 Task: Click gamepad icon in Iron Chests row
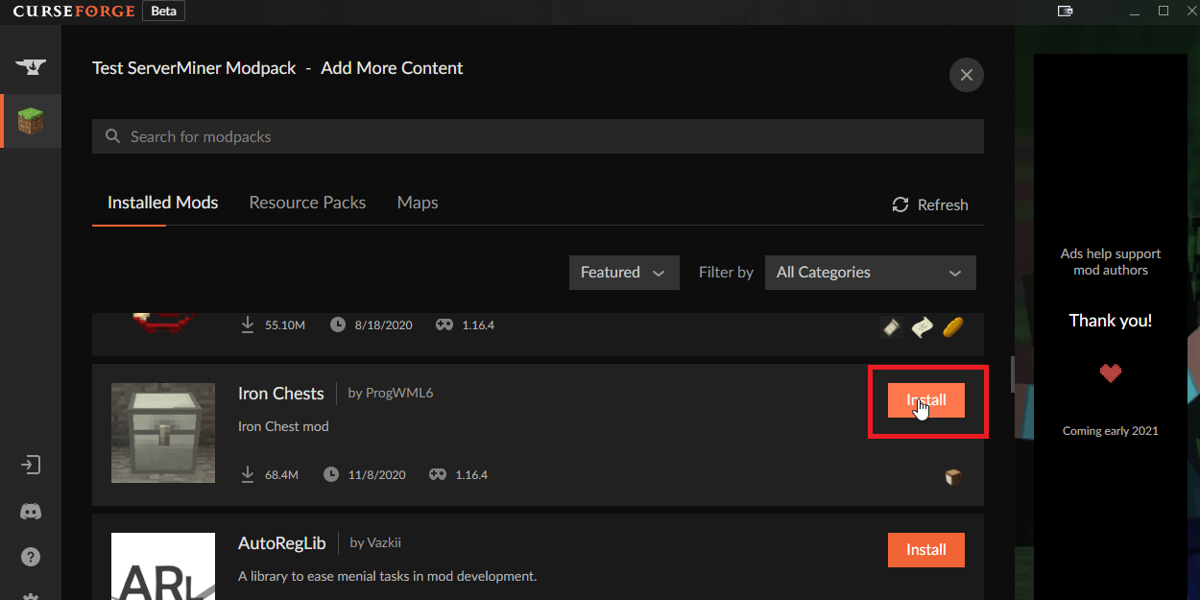pos(437,474)
